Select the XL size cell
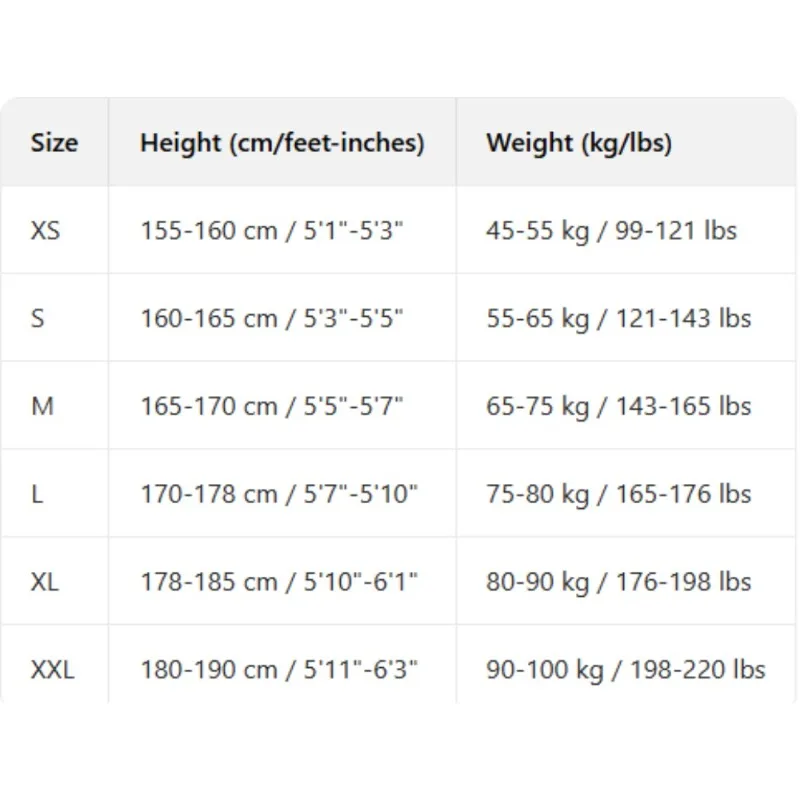Screen dimensions: 800x800 [45, 582]
